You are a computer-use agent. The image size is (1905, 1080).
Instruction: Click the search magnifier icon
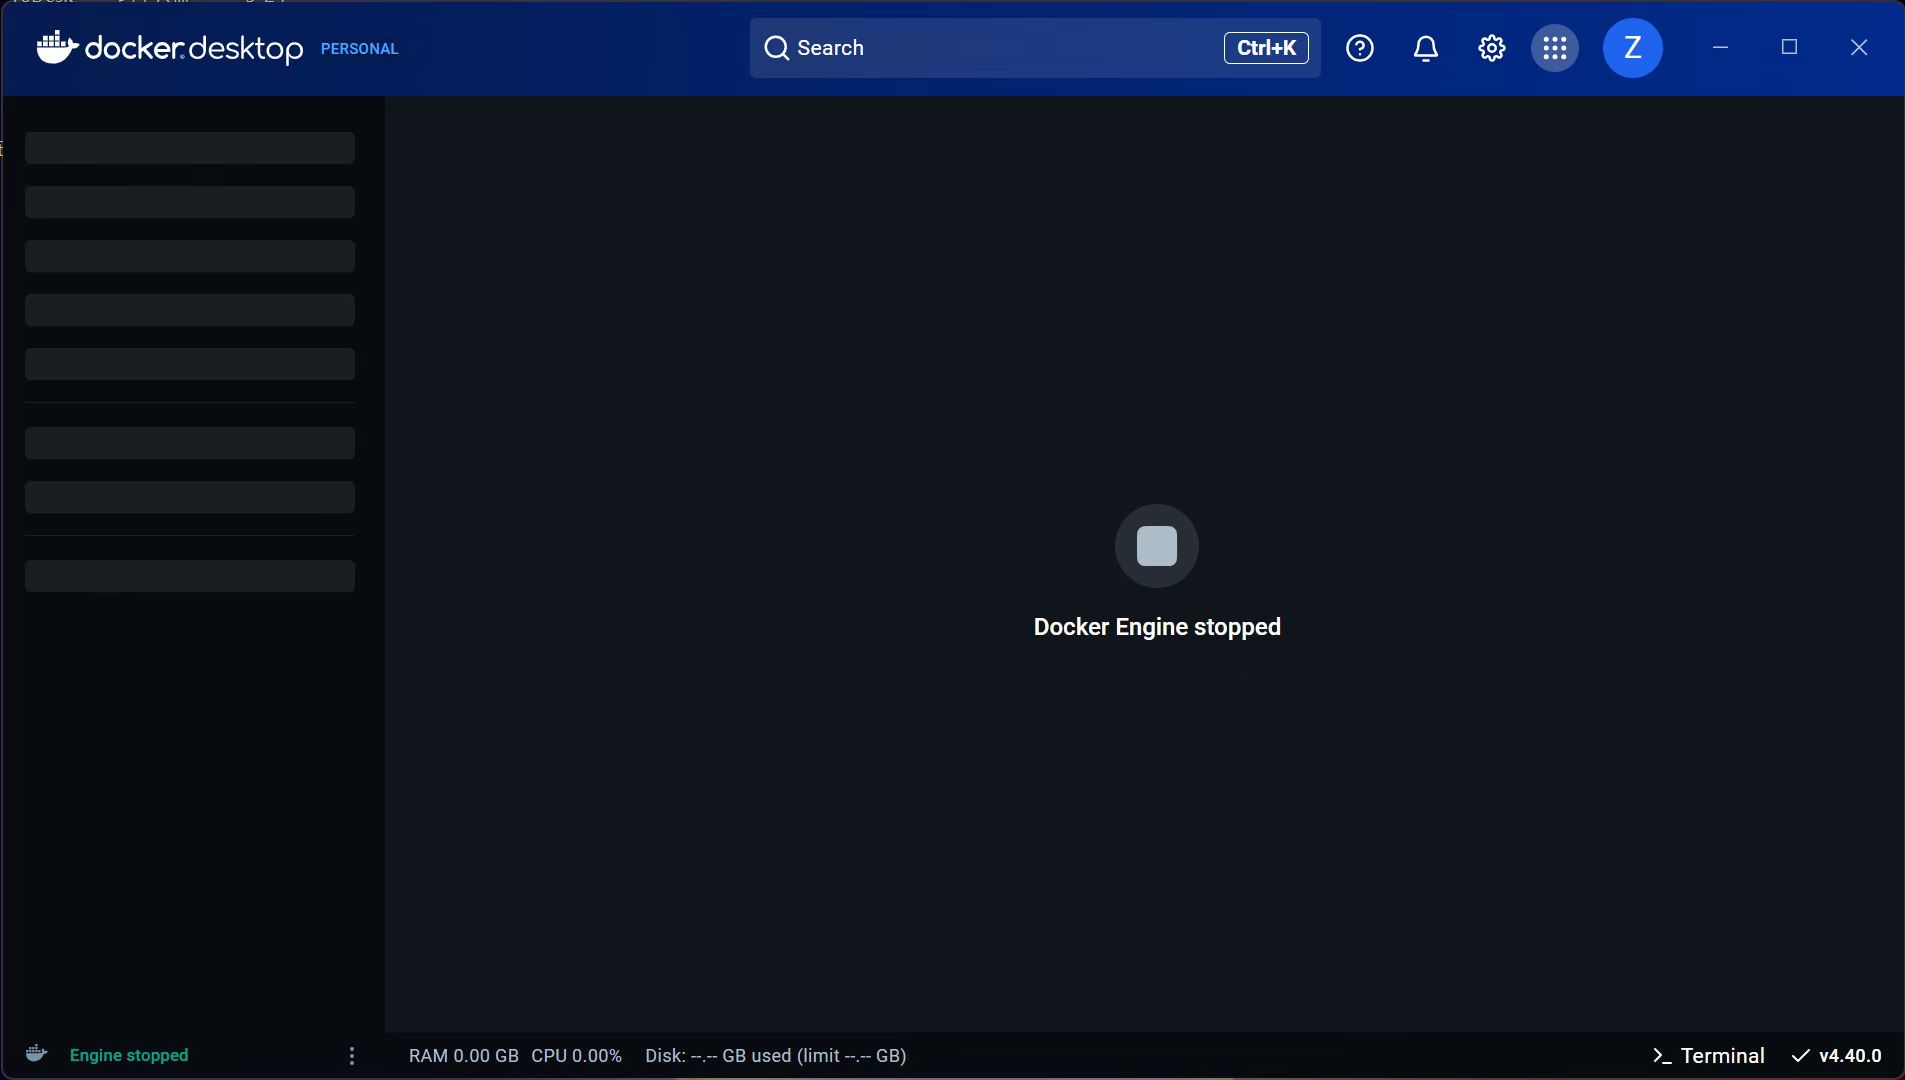(777, 48)
